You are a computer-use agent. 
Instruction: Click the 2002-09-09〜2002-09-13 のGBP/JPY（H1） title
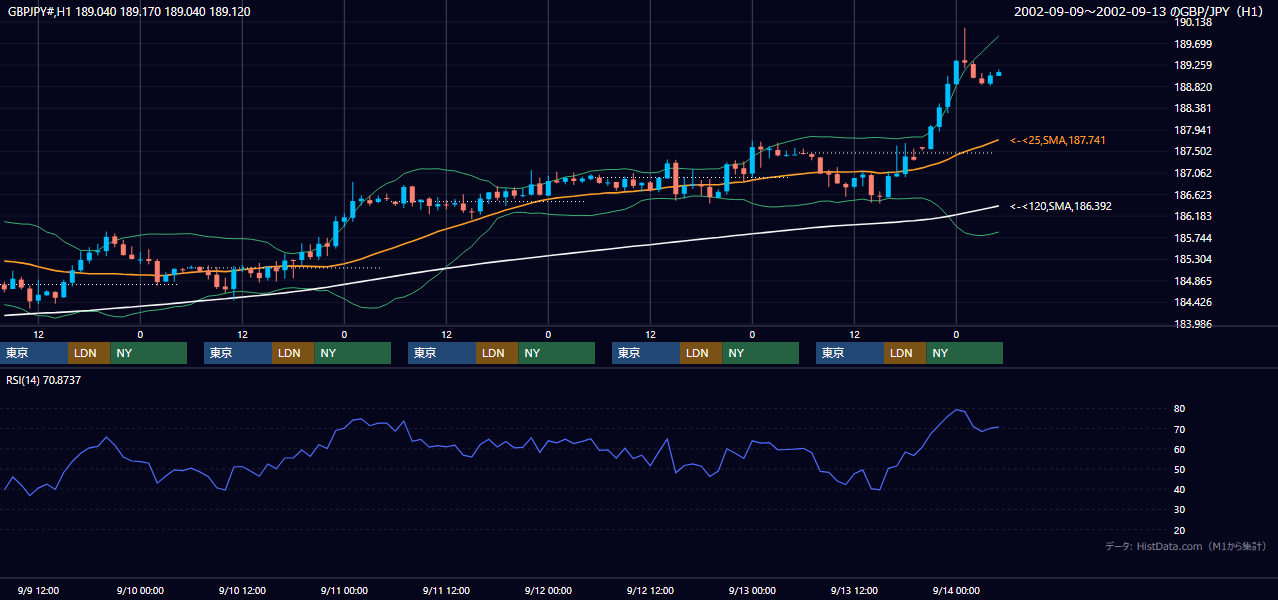[x=1138, y=12]
